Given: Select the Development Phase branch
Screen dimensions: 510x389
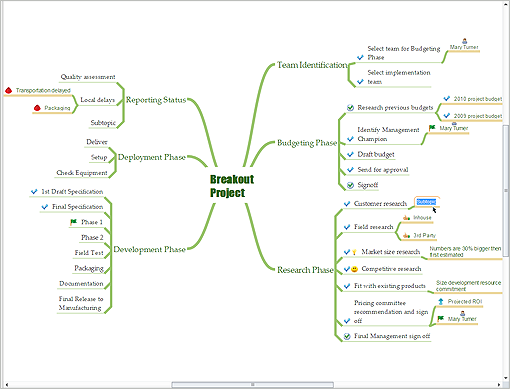Looking at the screenshot, I should [x=149, y=249].
